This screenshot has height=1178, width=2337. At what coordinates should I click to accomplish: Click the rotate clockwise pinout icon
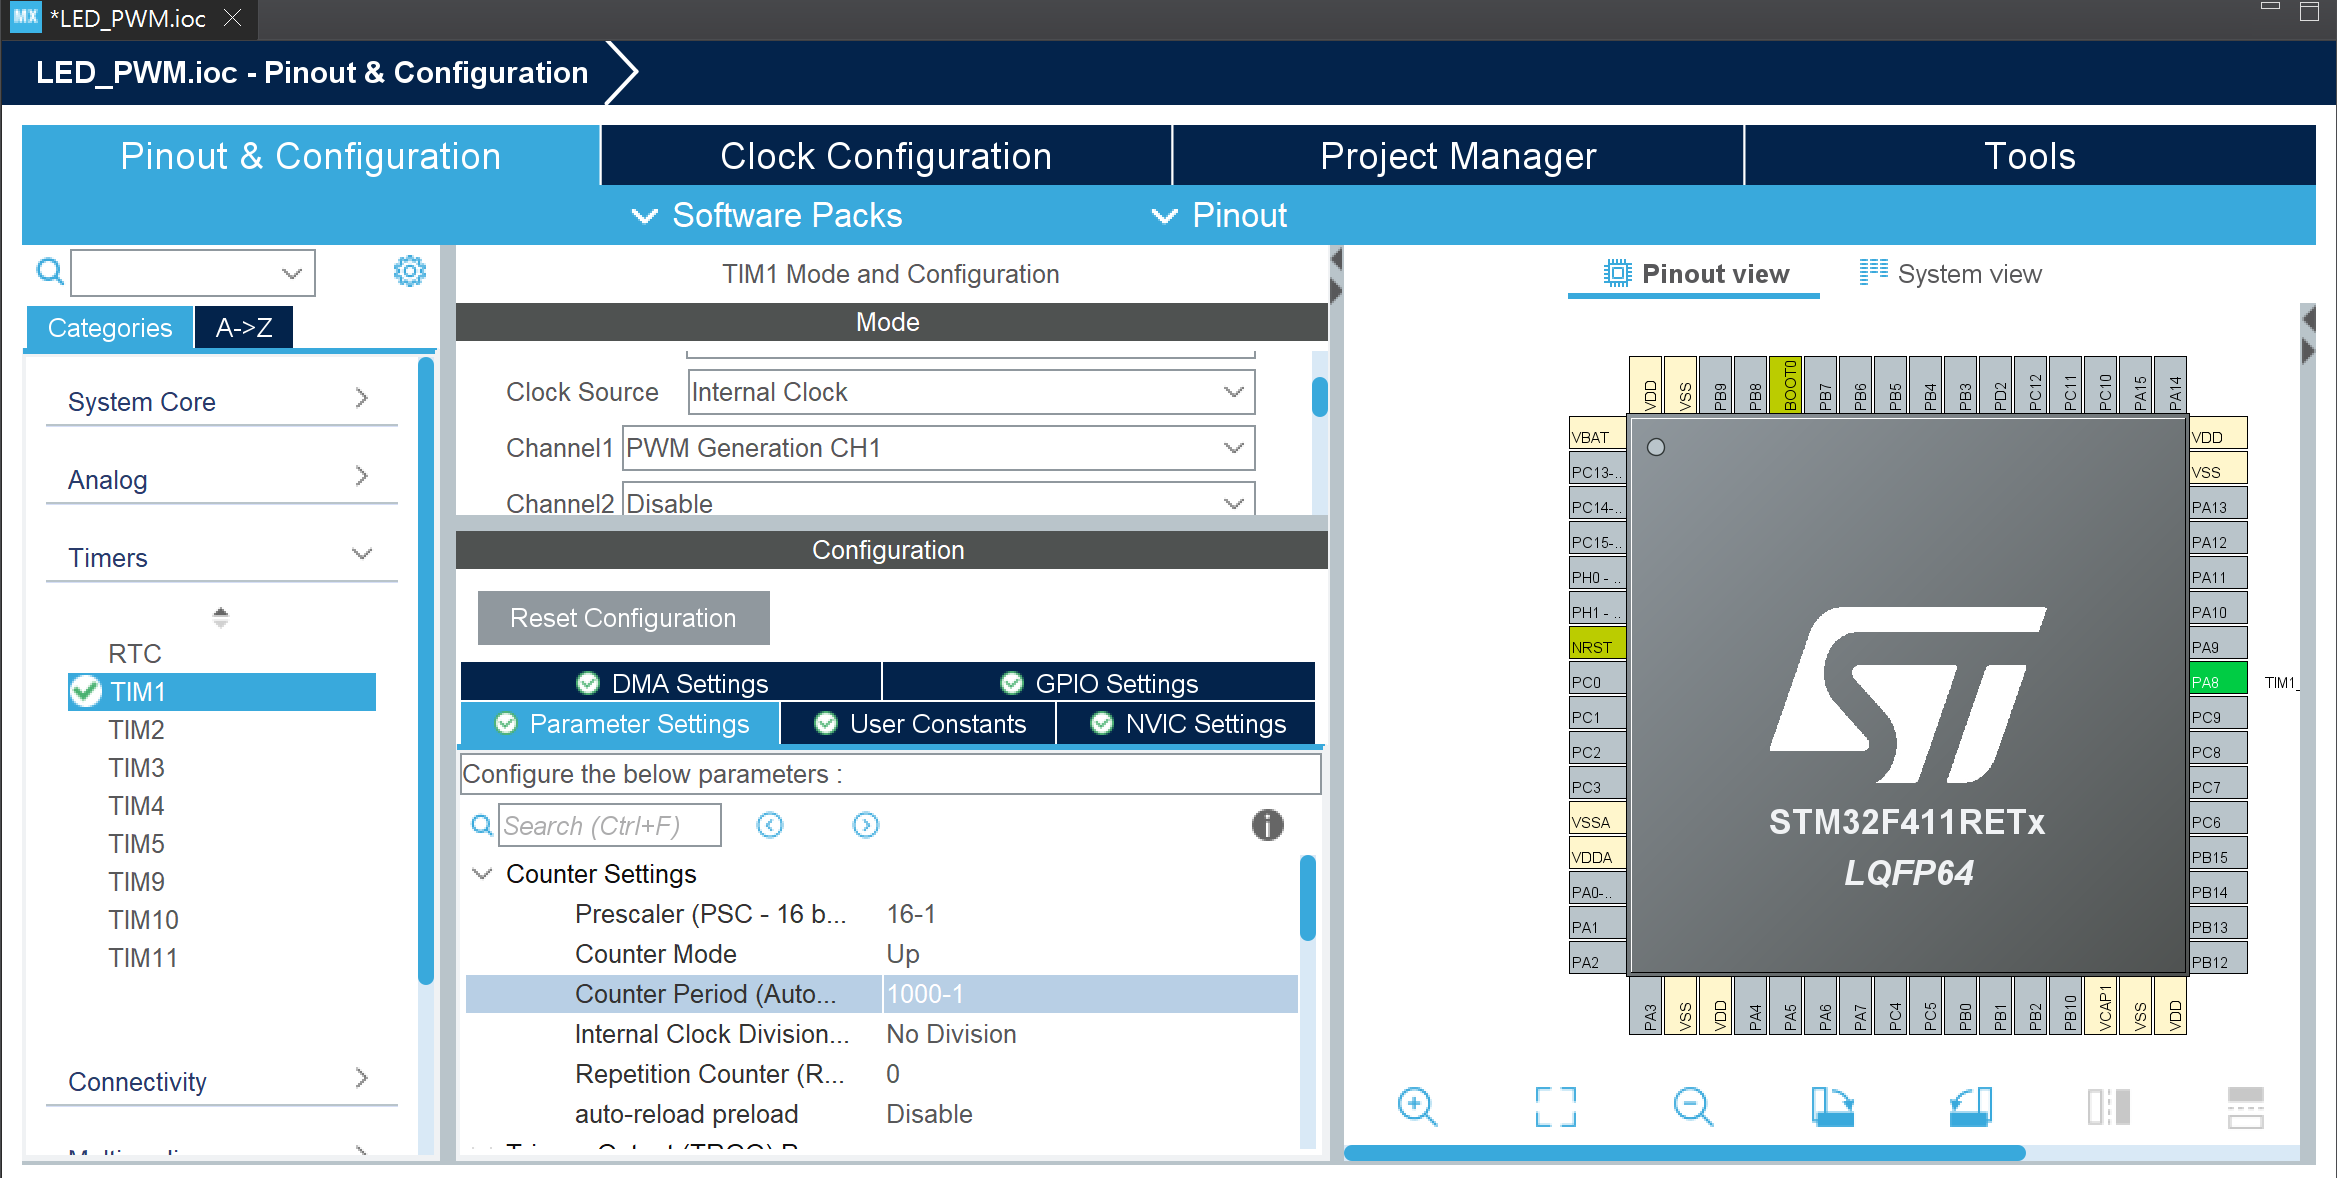pyautogui.click(x=1832, y=1106)
